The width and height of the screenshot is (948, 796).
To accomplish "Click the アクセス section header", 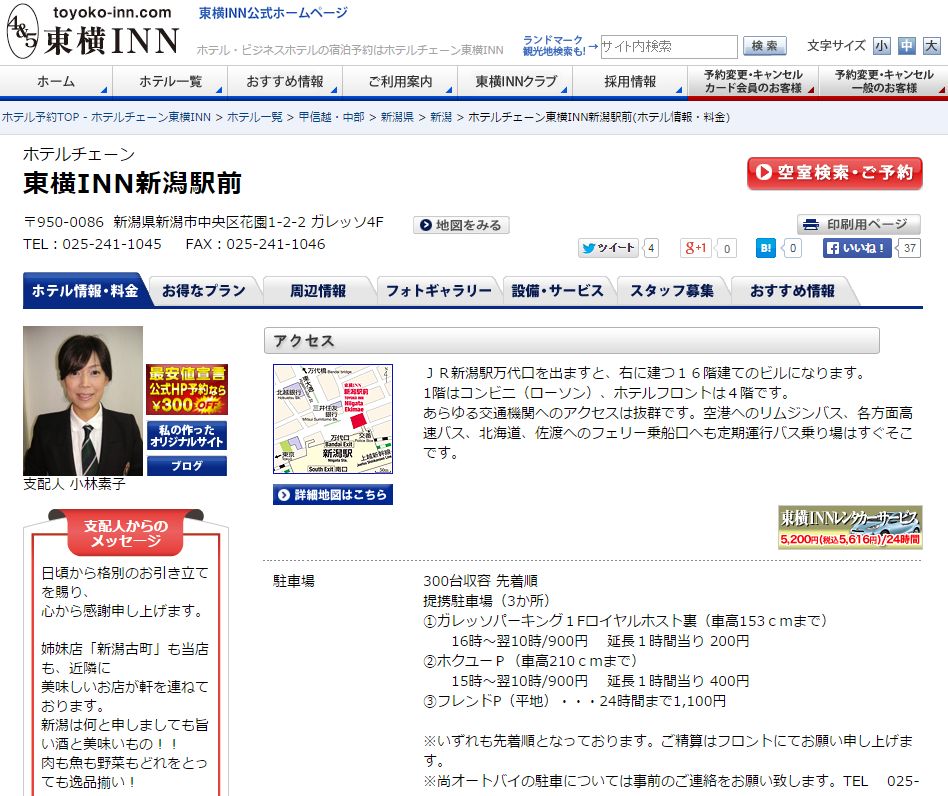I will pyautogui.click(x=571, y=341).
